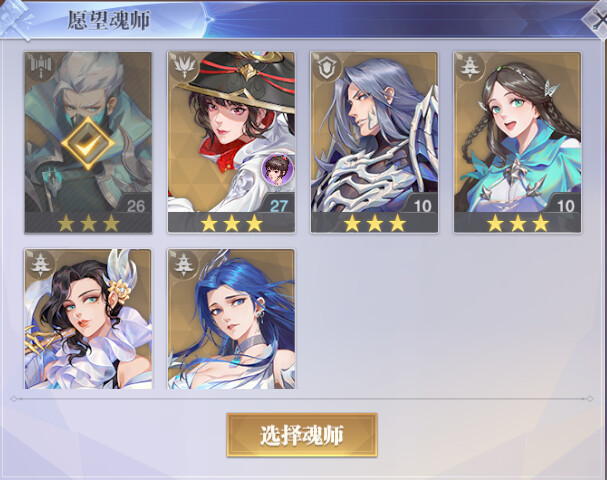Click the level 26 badge on masked card
The width and height of the screenshot is (607, 480).
[x=136, y=206]
